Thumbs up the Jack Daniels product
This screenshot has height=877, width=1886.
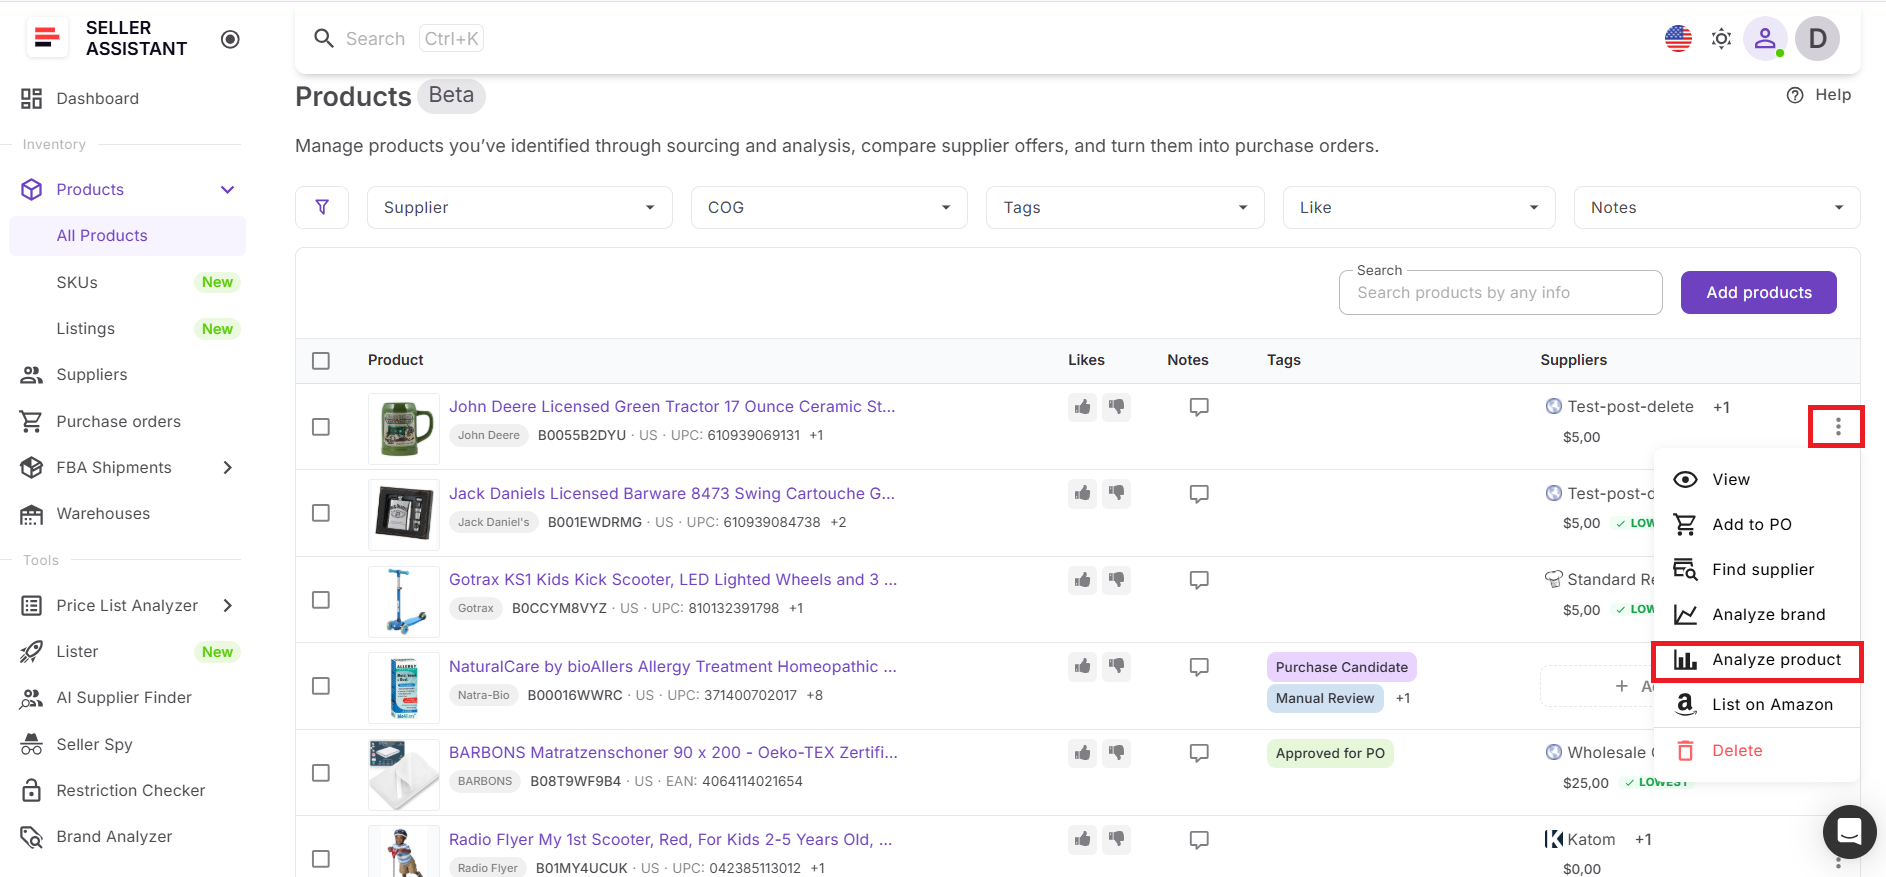pos(1082,493)
